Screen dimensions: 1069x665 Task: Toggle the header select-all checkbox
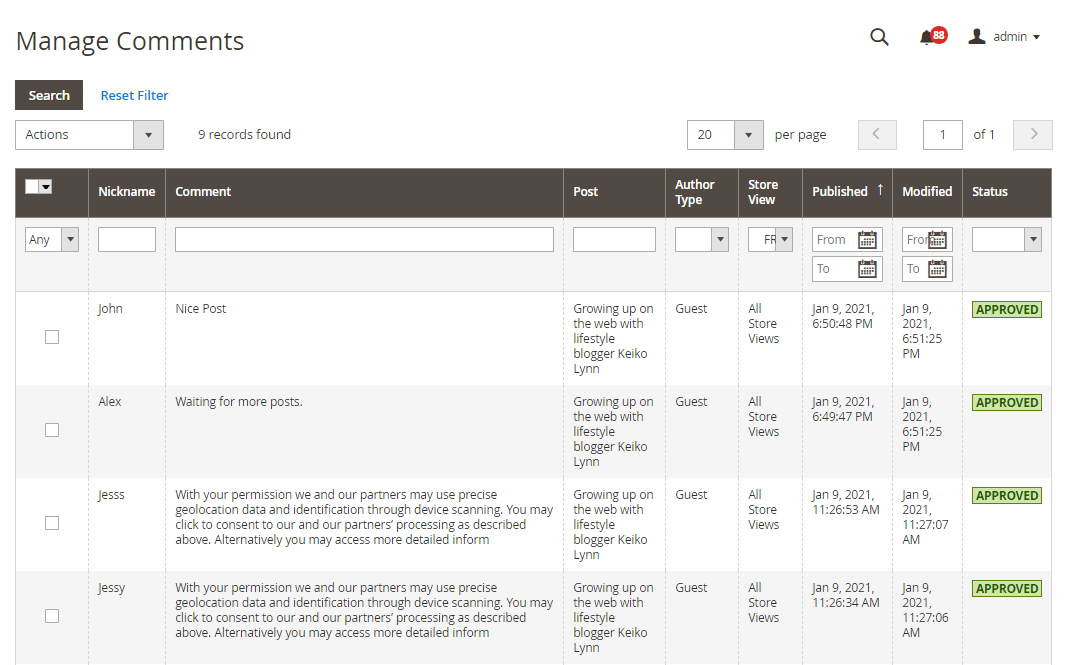pos(31,186)
